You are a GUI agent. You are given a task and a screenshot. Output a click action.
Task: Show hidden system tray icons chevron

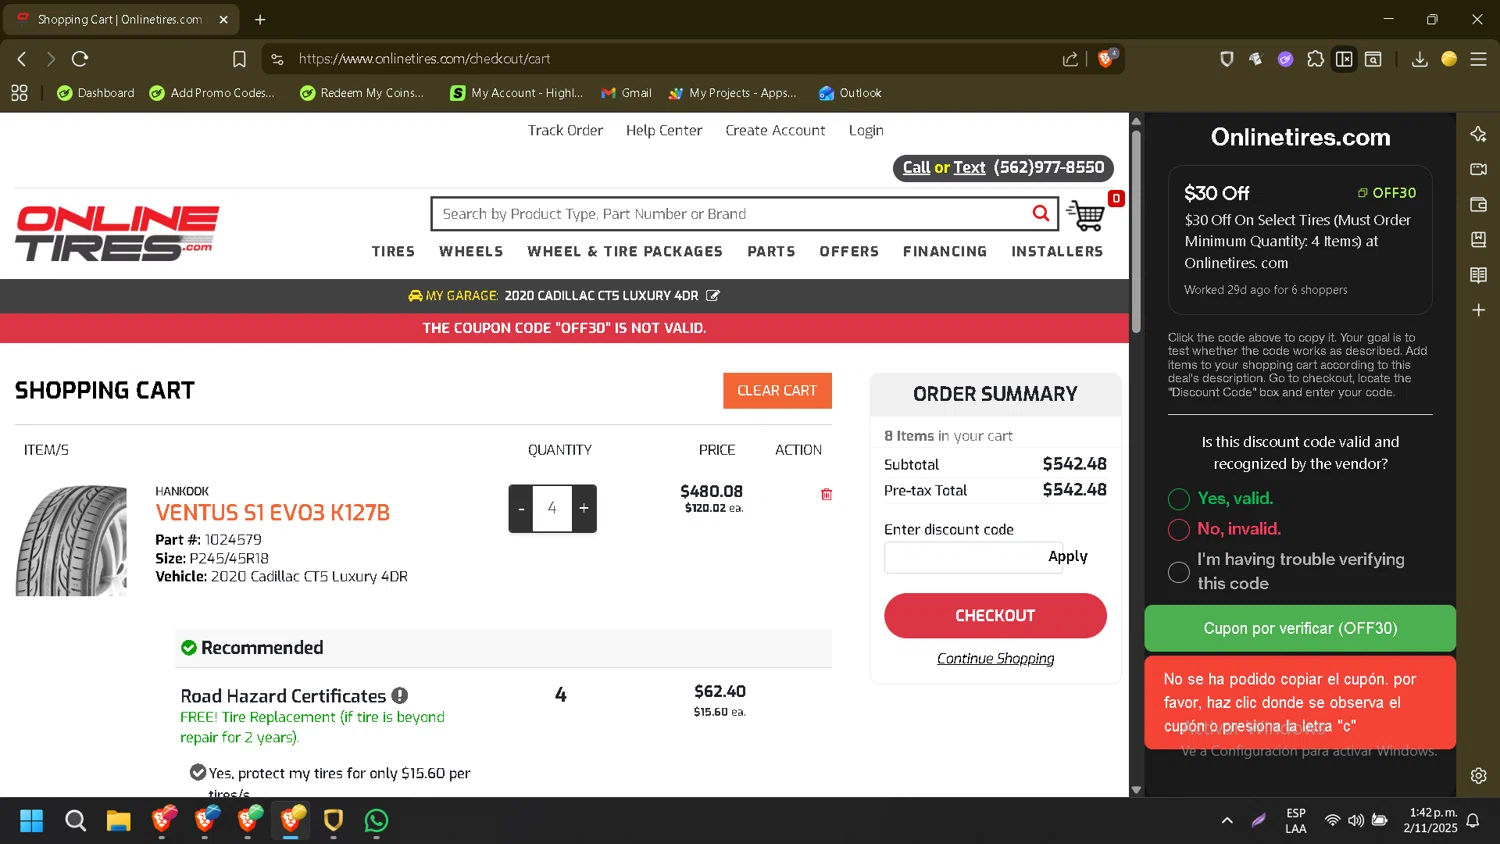pos(1227,821)
